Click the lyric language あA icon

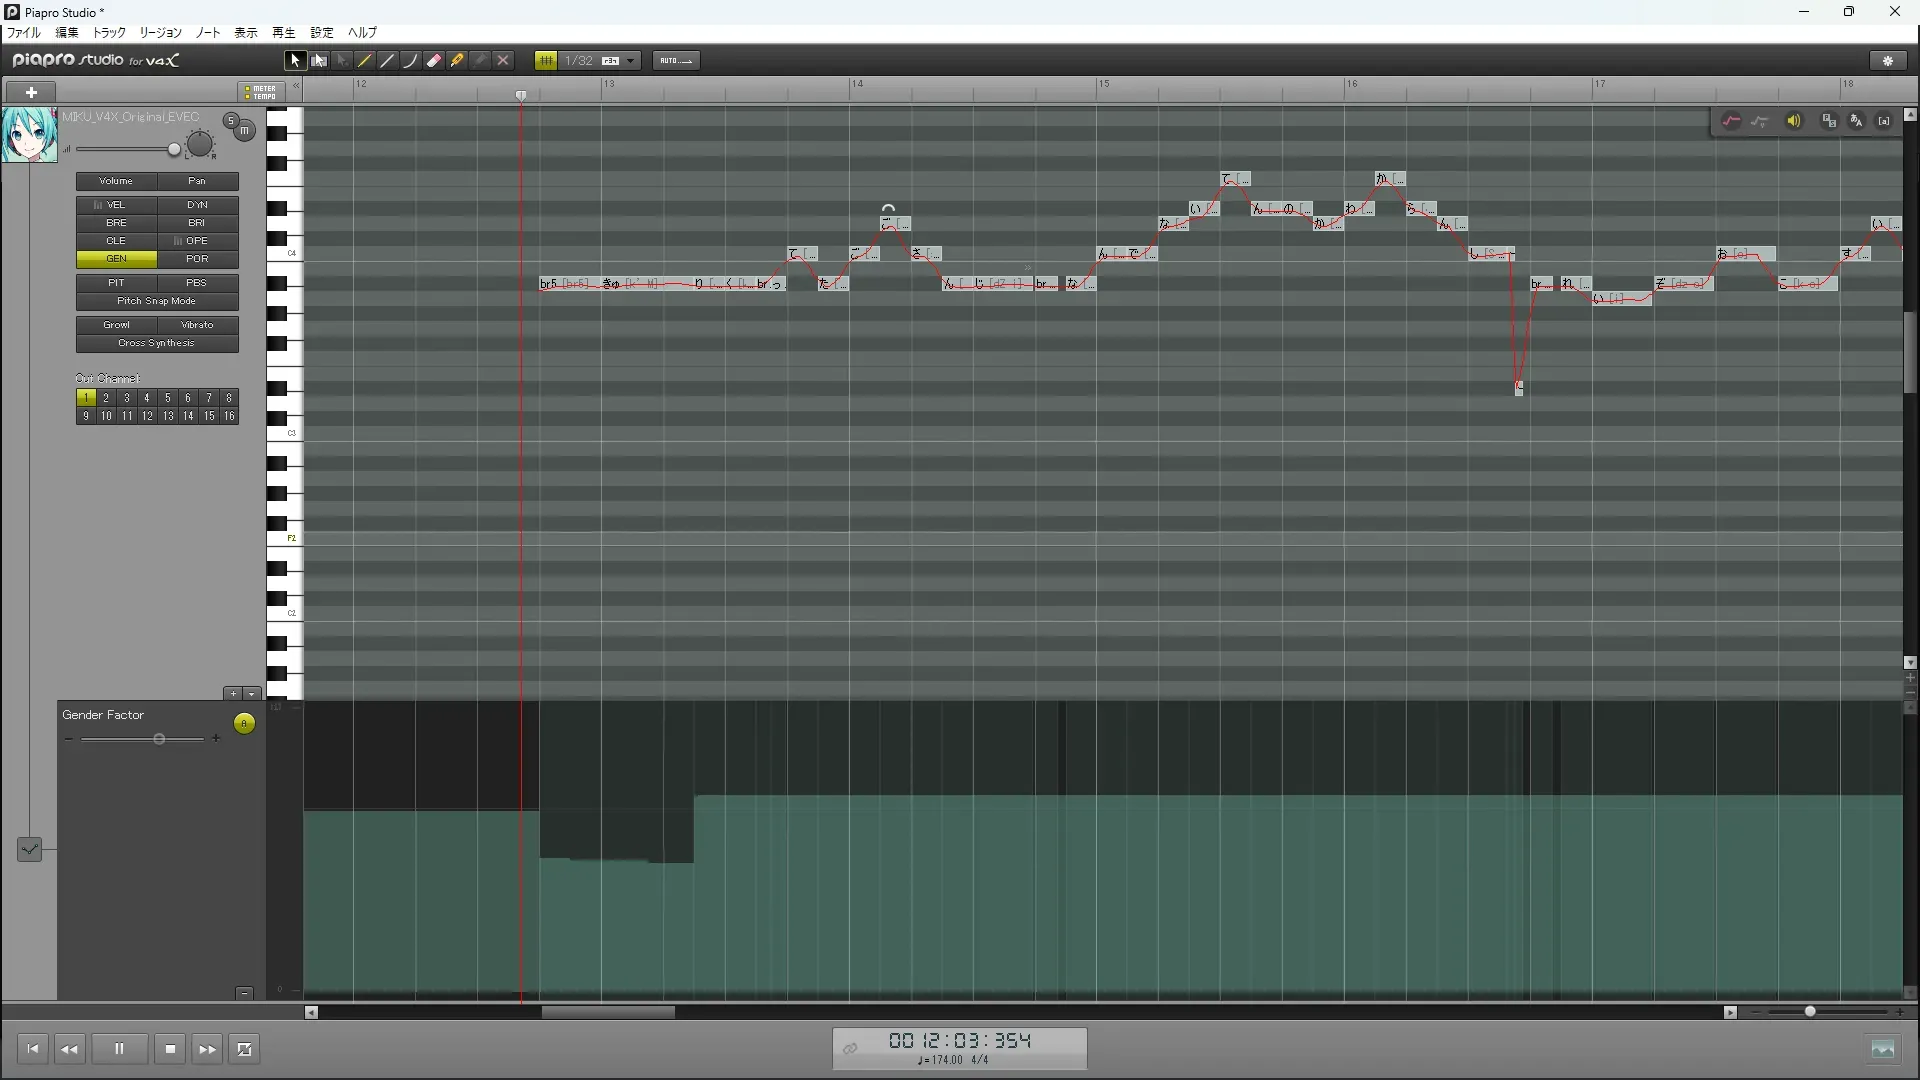coord(1856,121)
